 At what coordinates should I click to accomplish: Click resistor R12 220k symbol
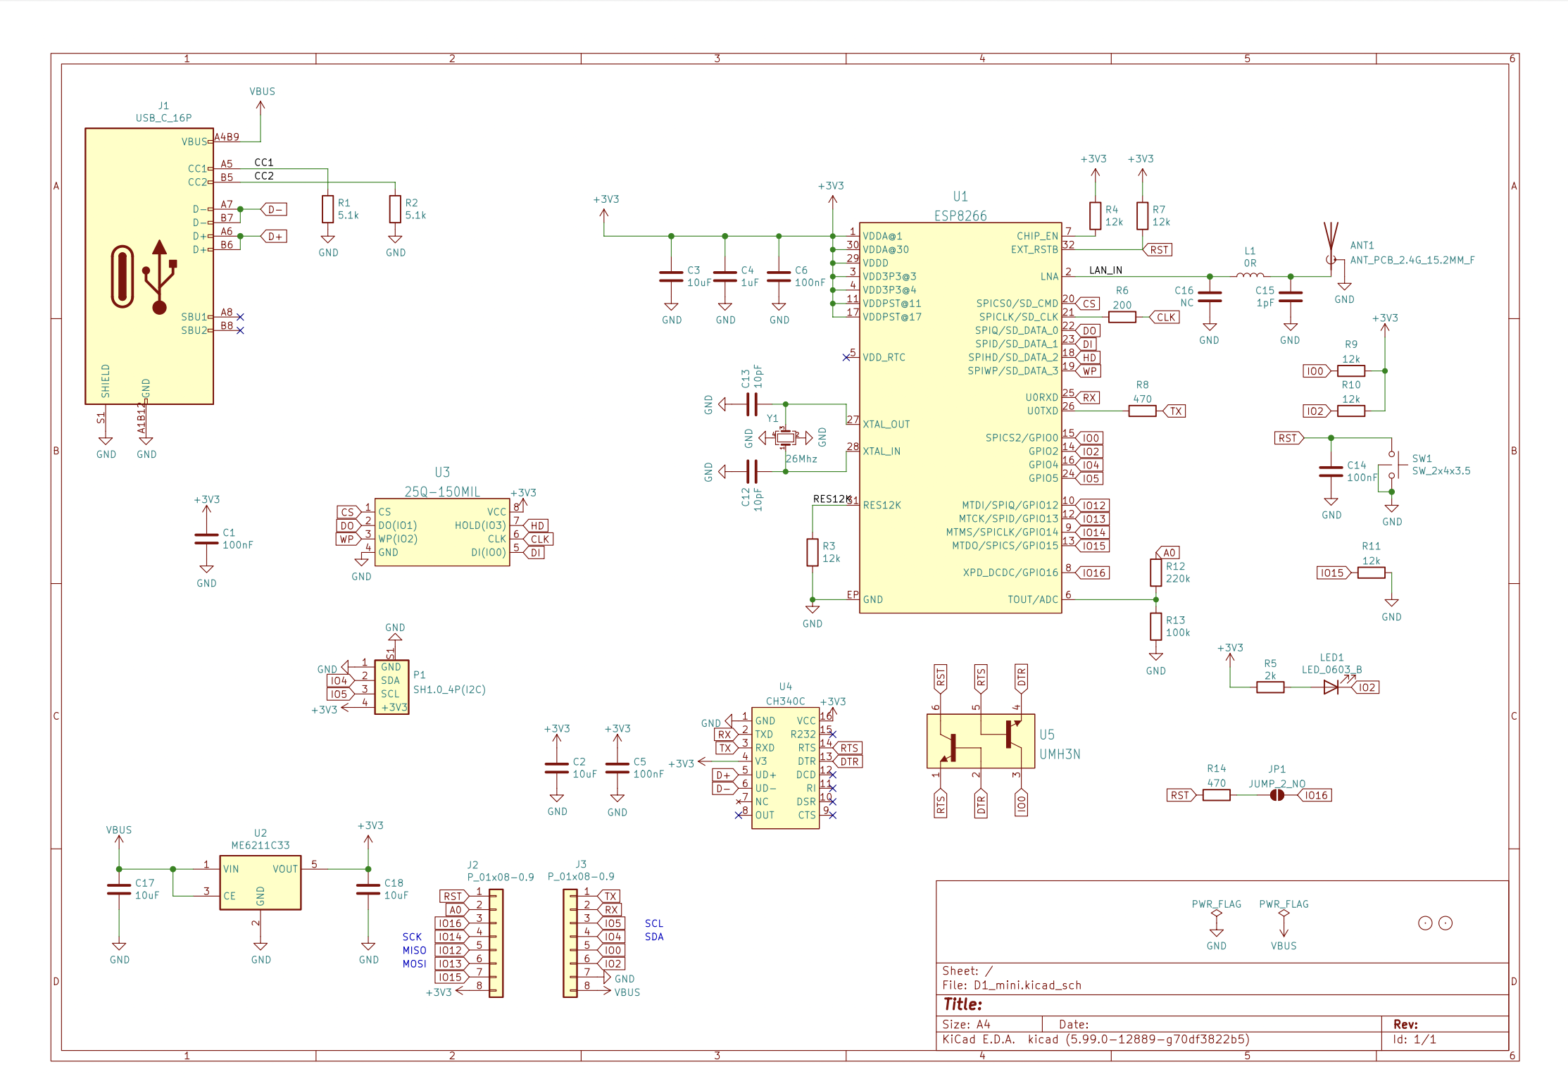pos(1156,572)
